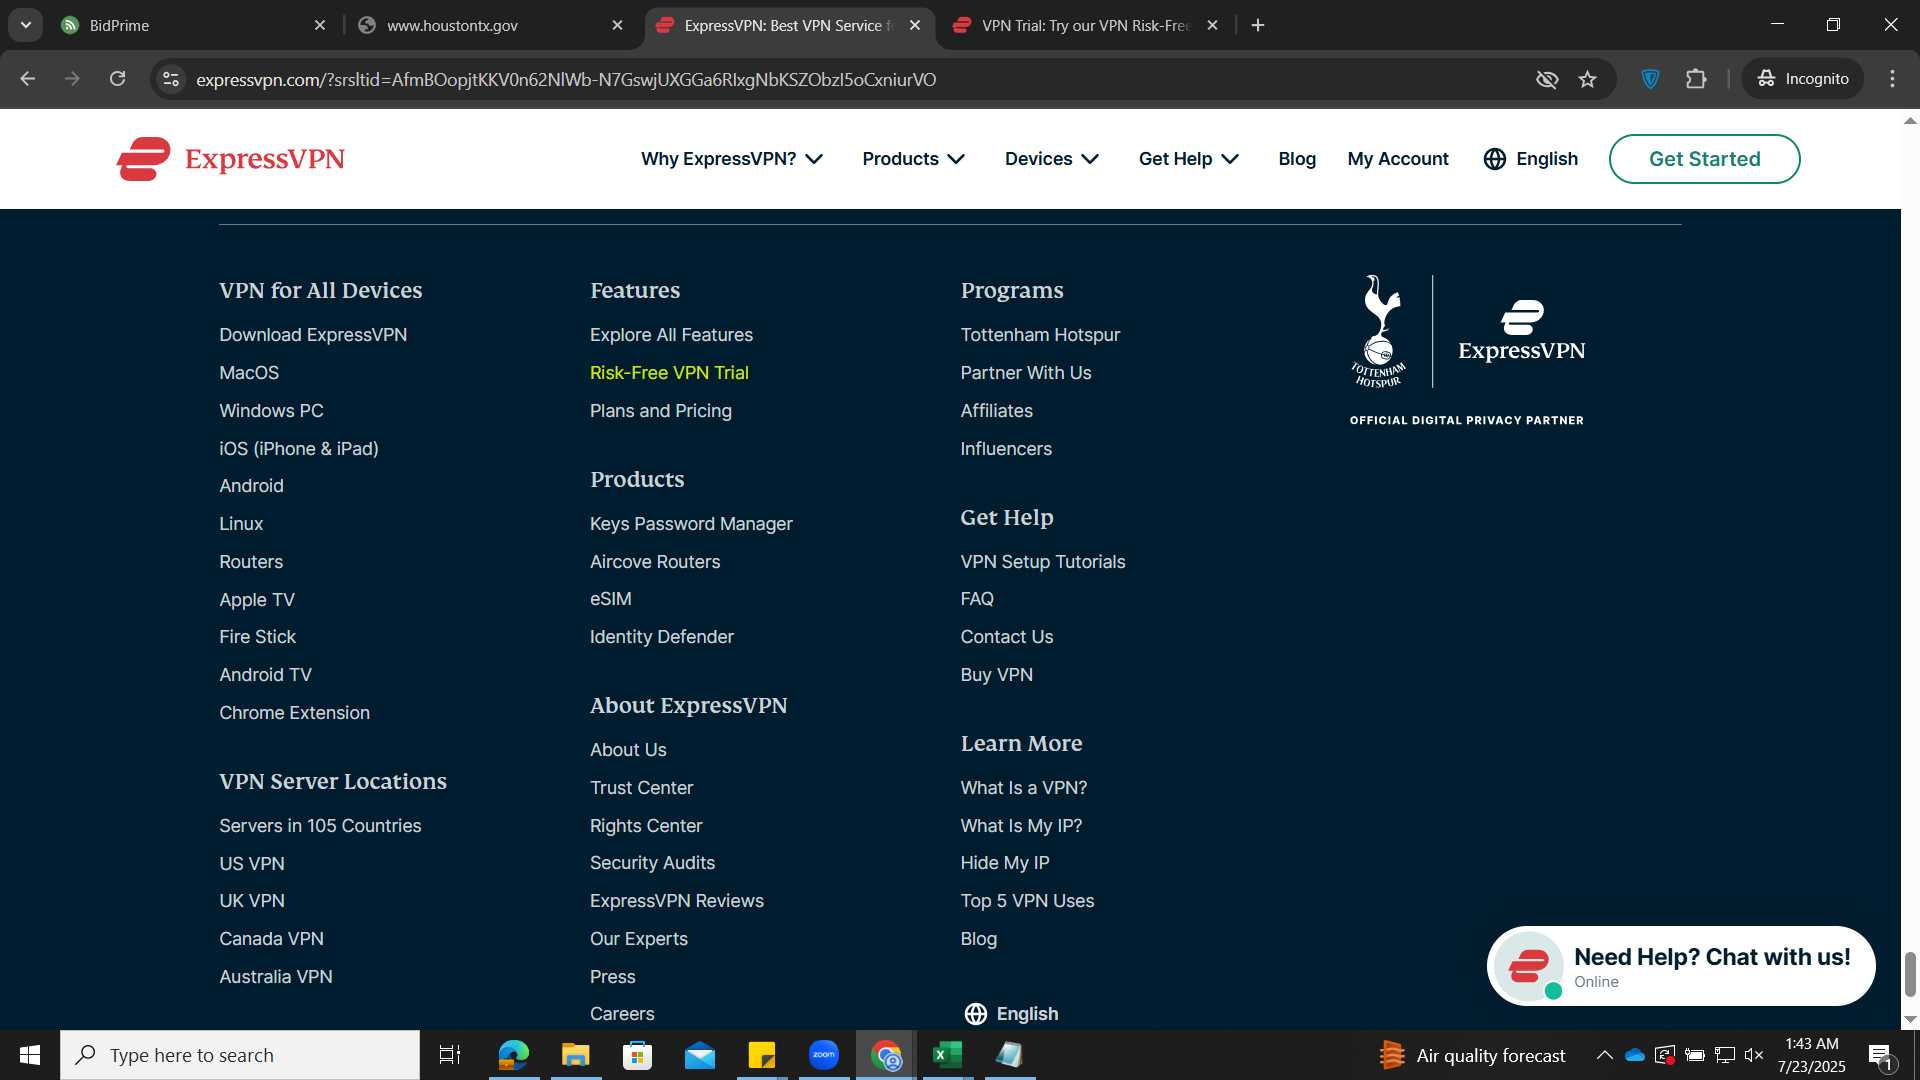Screen dimensions: 1920x1080
Task: Open Plans and Pricing link
Action: click(x=661, y=411)
